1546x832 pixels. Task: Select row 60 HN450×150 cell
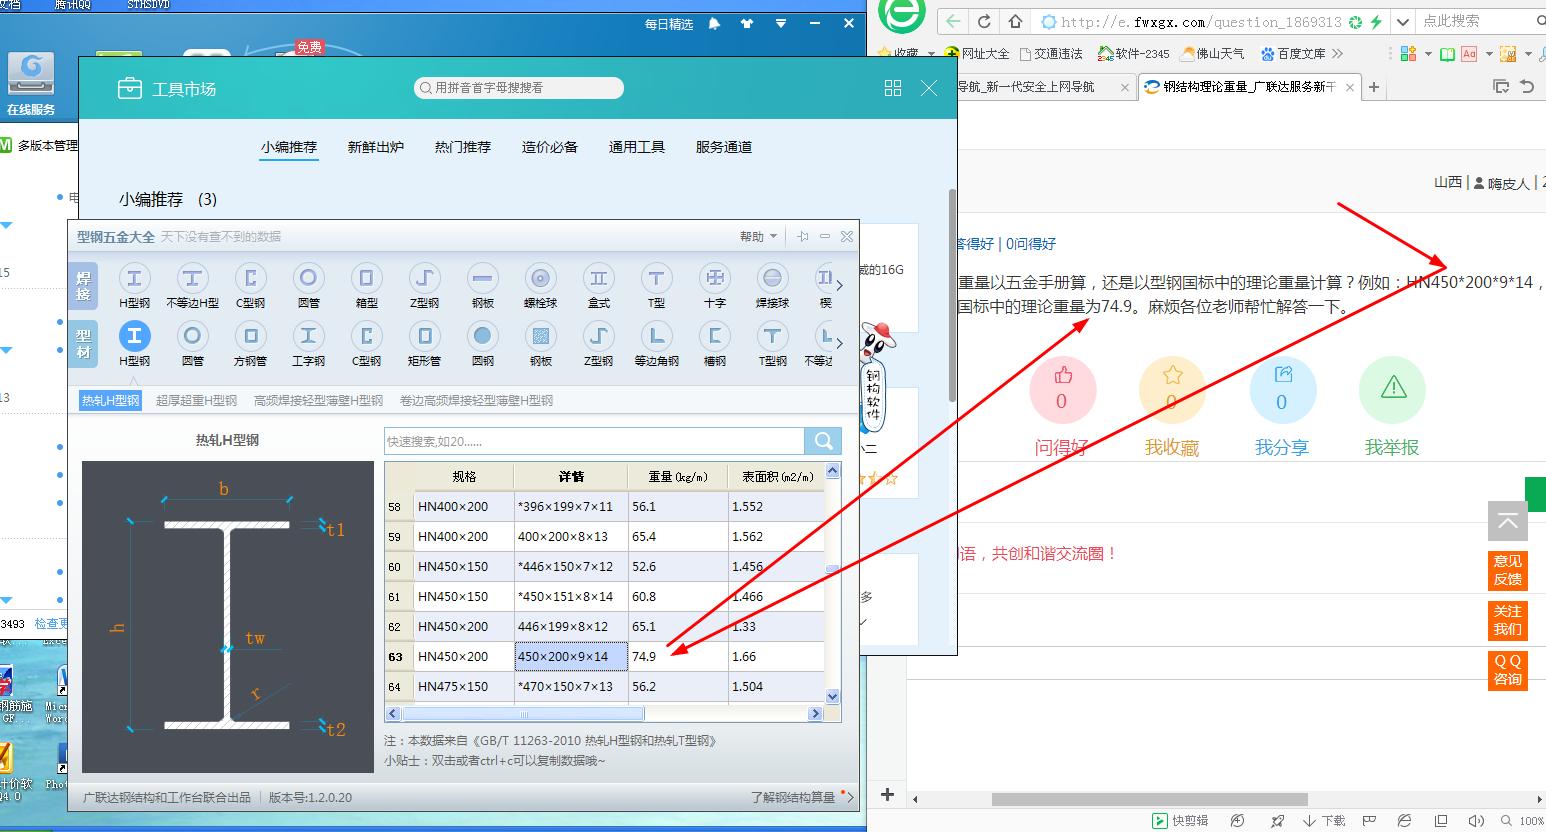tap(464, 567)
